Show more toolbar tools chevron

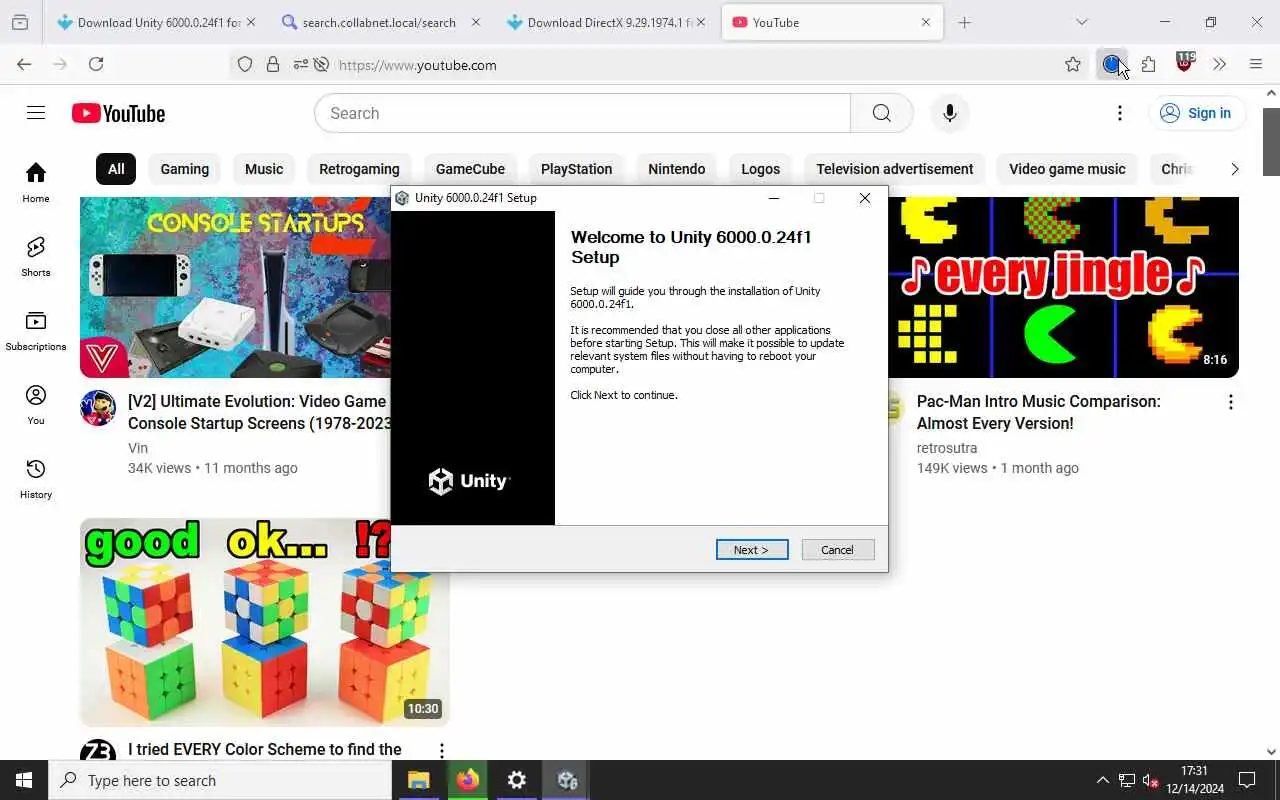(x=1219, y=64)
